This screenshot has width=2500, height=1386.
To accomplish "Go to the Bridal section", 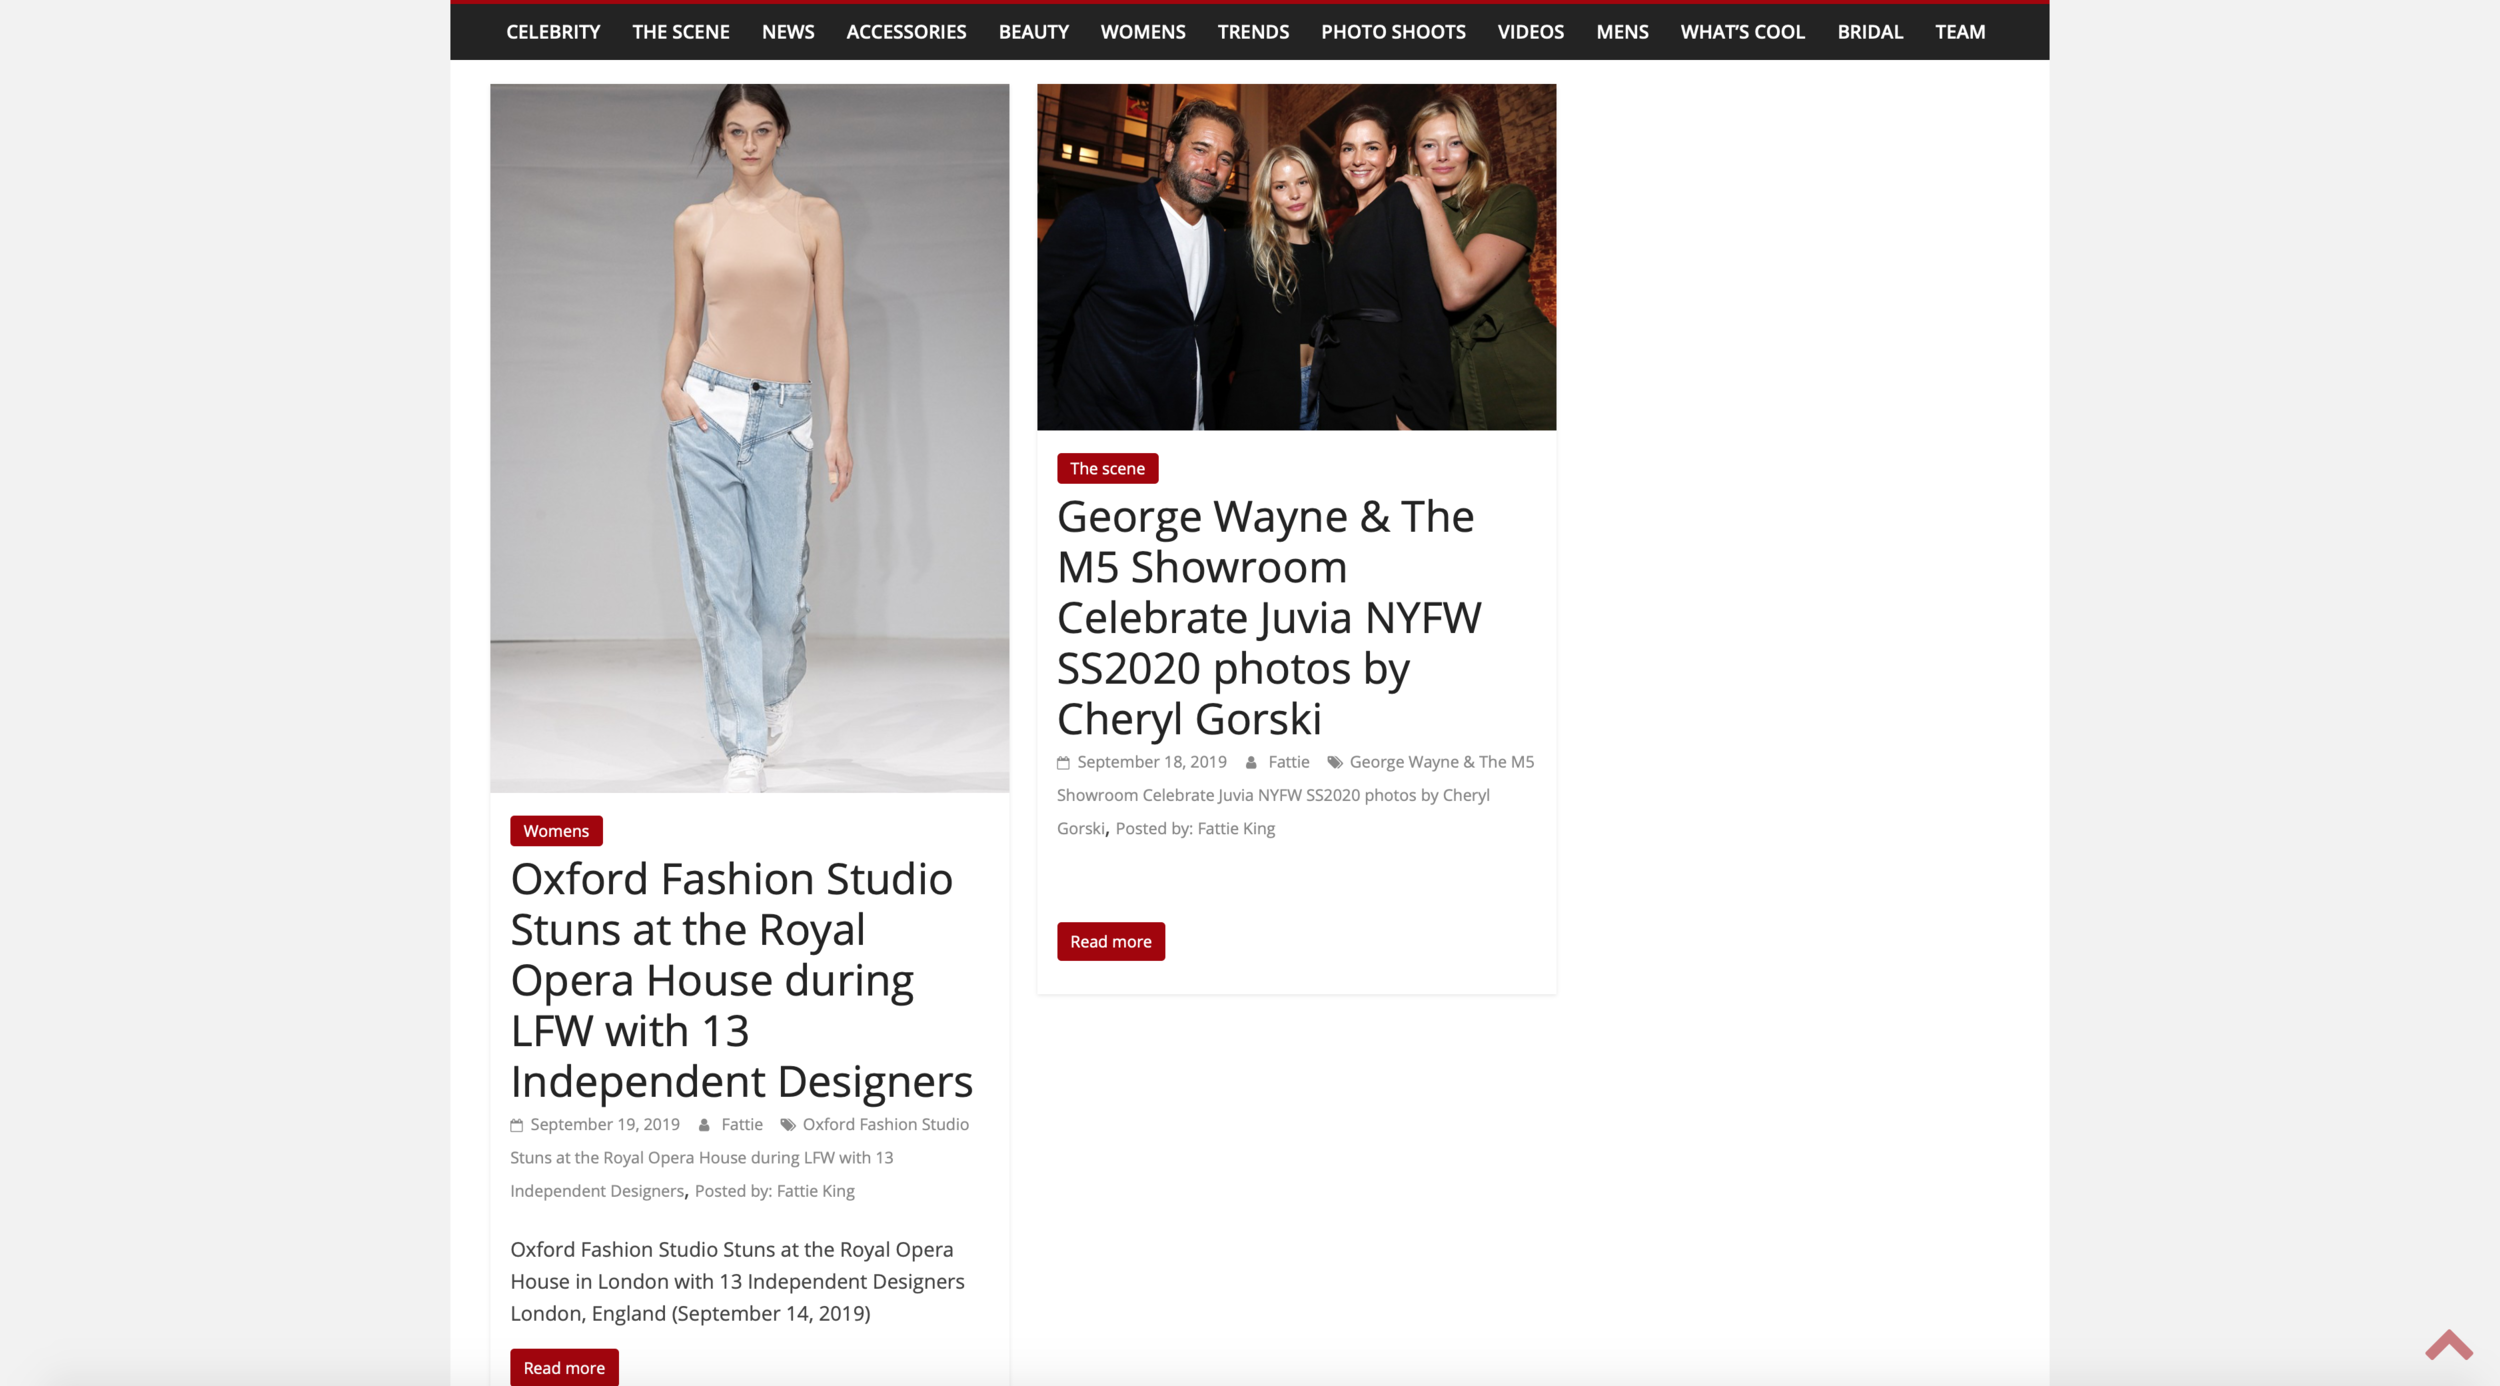I will (x=1870, y=32).
